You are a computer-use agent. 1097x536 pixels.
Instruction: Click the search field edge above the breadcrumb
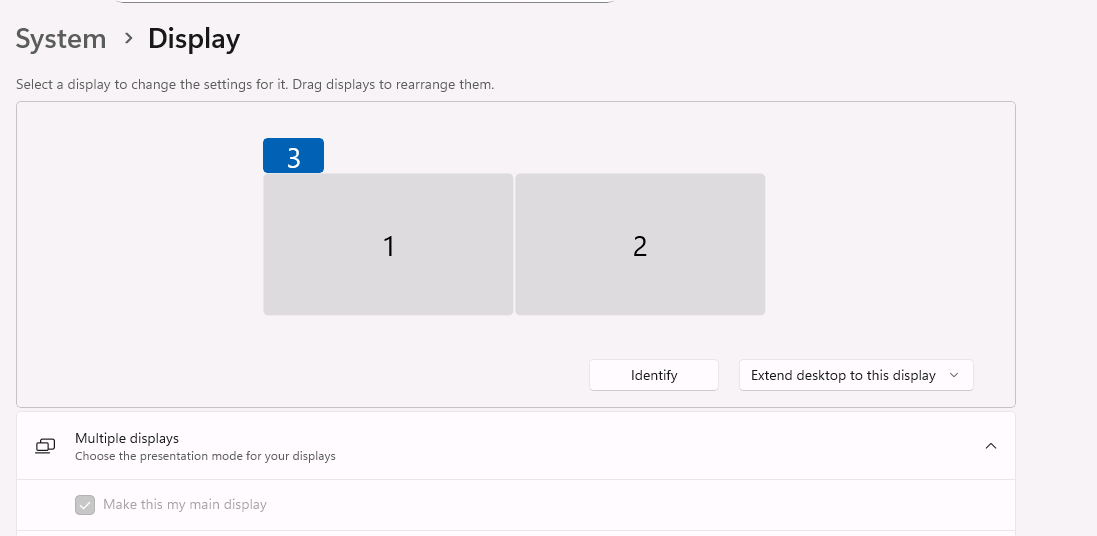click(x=365, y=2)
